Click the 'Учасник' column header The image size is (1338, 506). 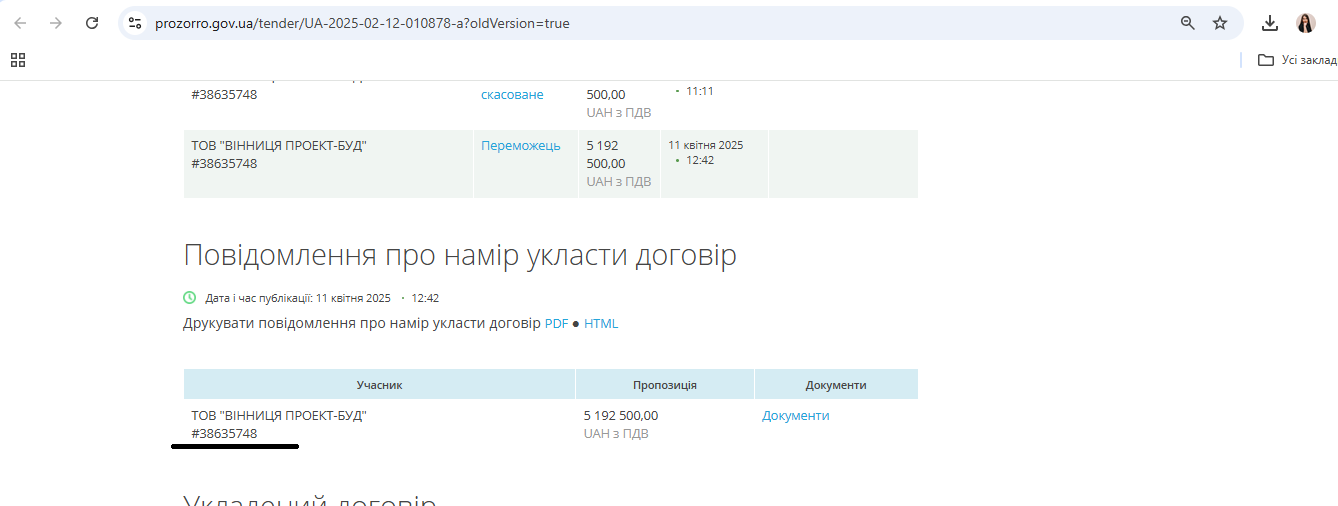[379, 385]
